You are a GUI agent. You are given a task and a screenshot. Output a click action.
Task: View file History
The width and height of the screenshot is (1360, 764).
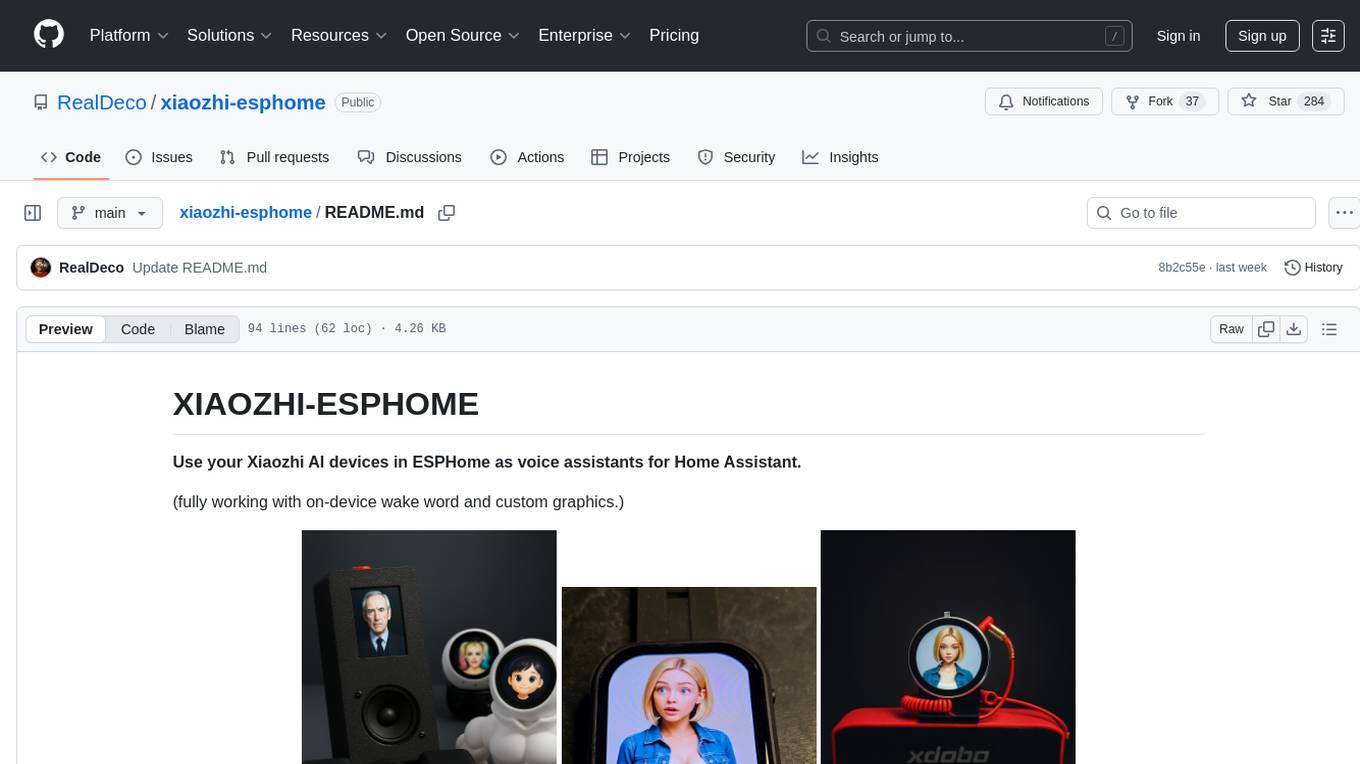point(1313,268)
